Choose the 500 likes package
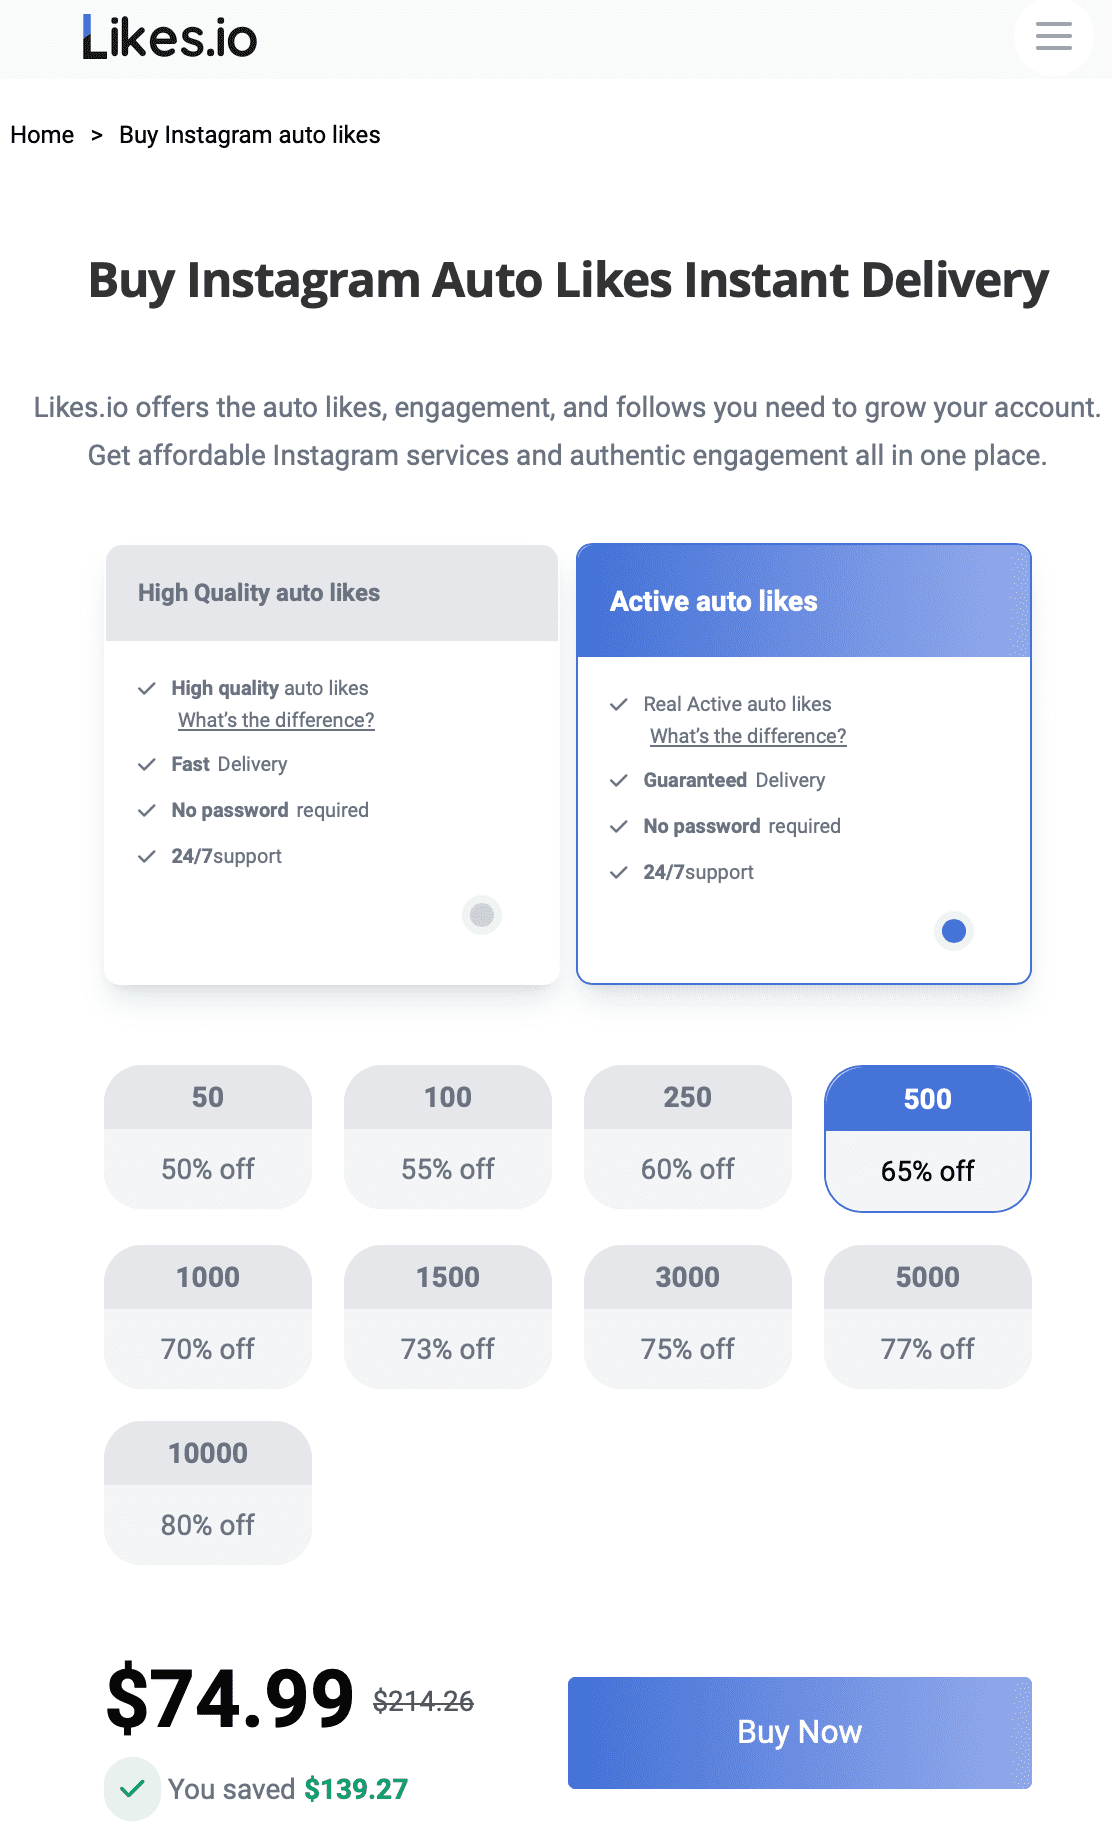The height and width of the screenshot is (1836, 1112). click(926, 1138)
